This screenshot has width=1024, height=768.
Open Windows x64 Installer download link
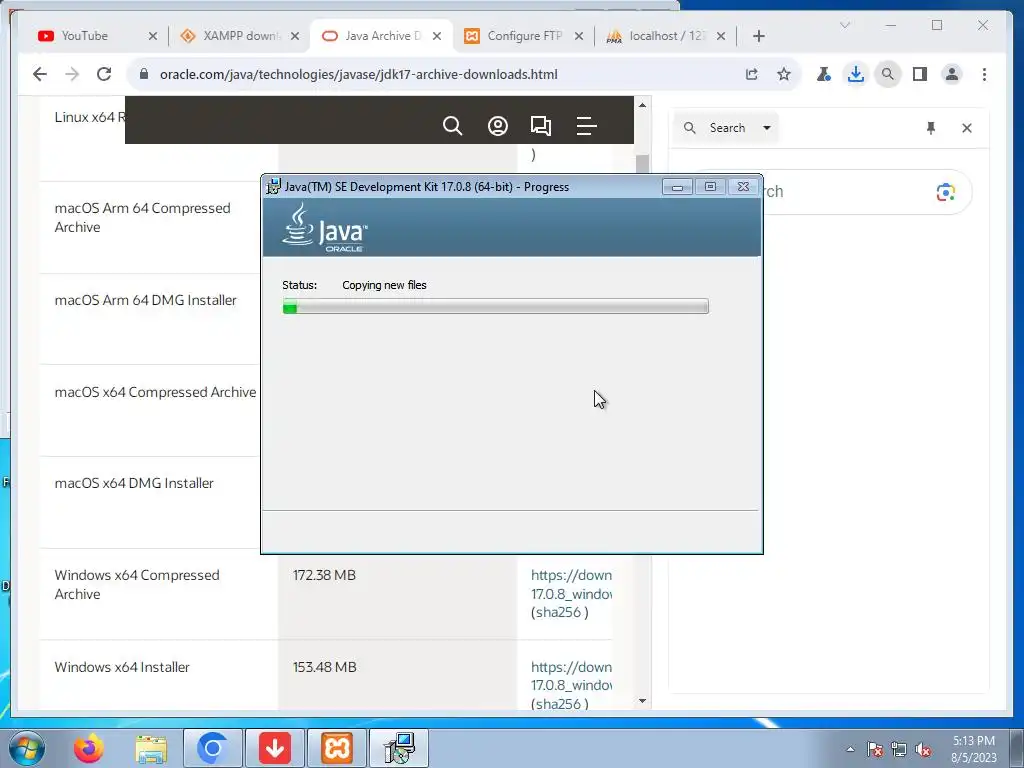point(571,677)
